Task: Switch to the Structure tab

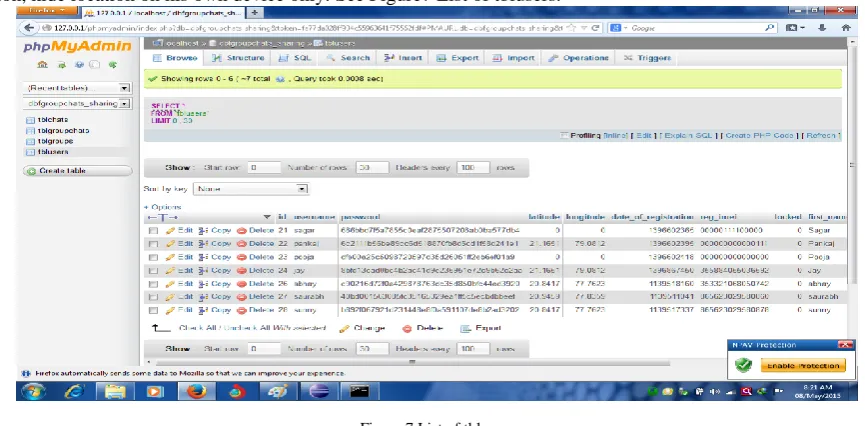Action: pyautogui.click(x=238, y=58)
